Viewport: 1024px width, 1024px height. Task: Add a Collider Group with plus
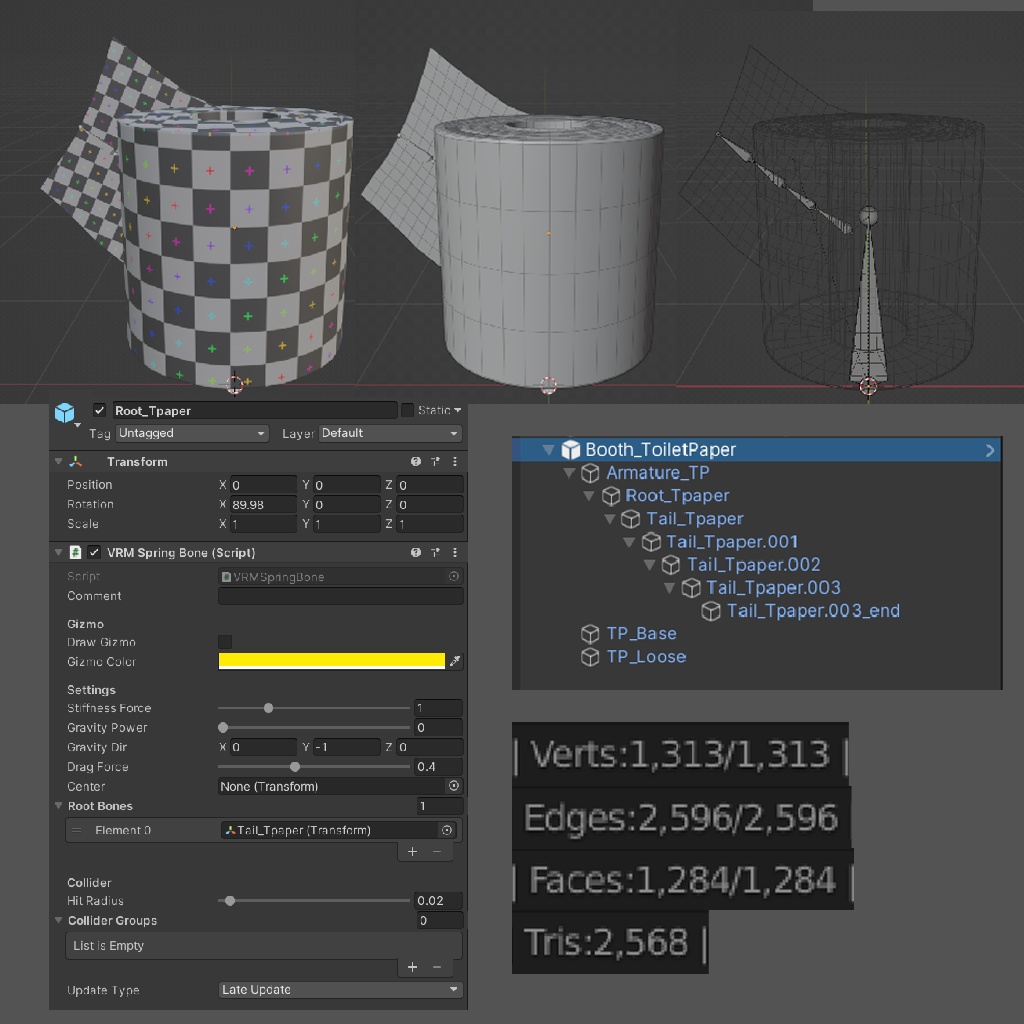pyautogui.click(x=412, y=967)
